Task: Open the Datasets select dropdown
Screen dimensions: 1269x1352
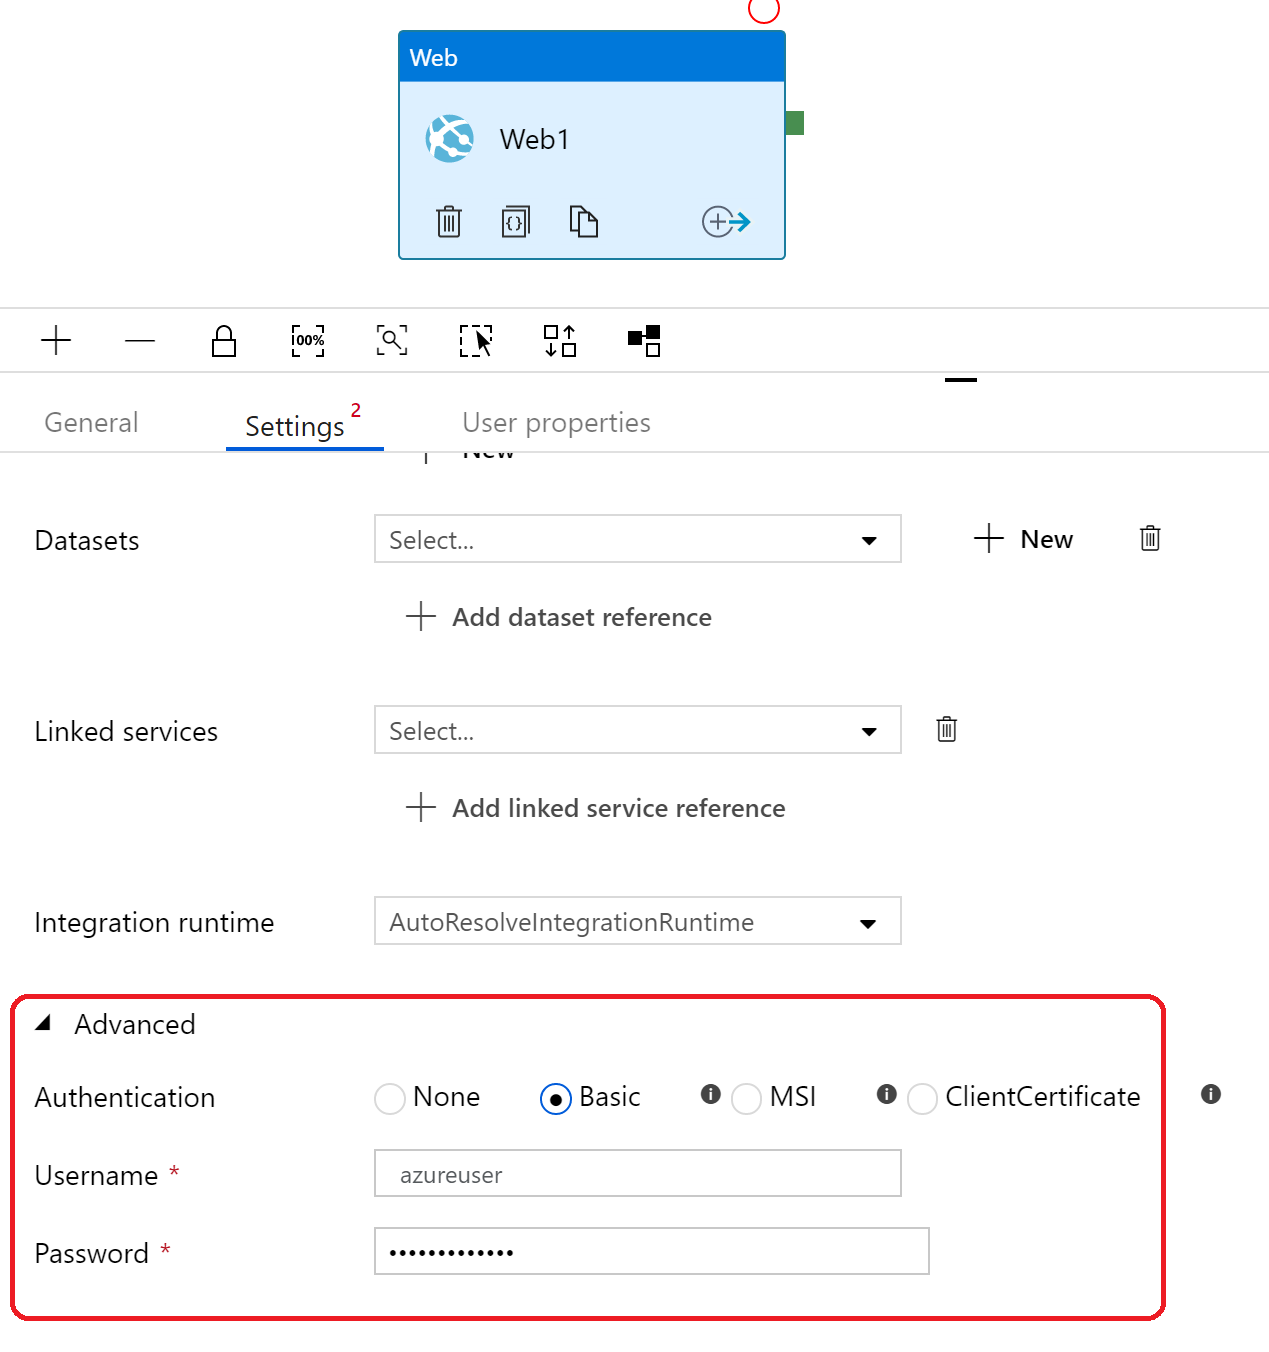Action: tap(638, 539)
